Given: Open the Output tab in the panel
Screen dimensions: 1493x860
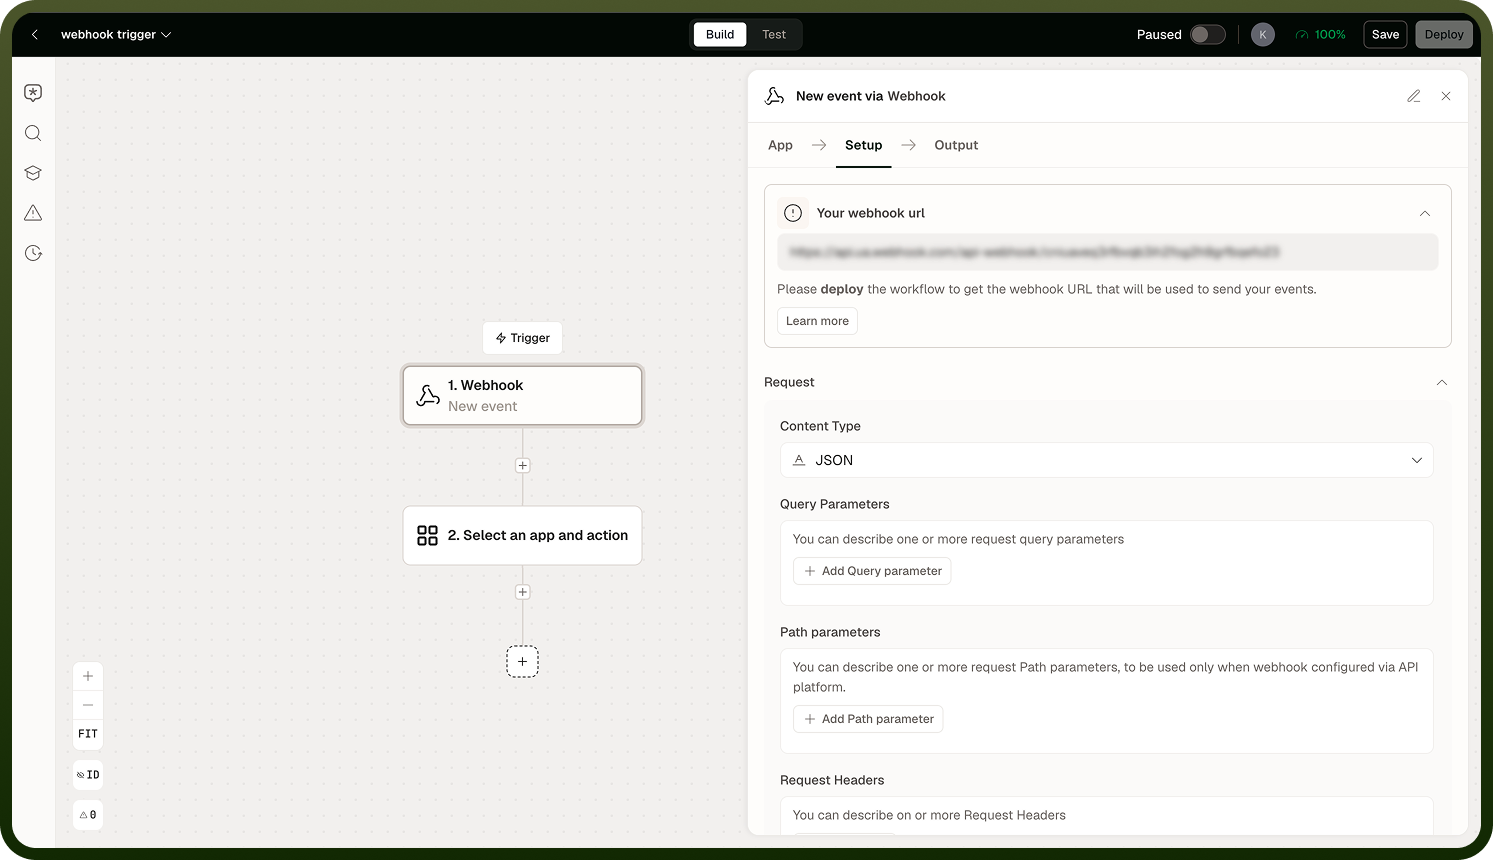Looking at the screenshot, I should pyautogui.click(x=956, y=145).
